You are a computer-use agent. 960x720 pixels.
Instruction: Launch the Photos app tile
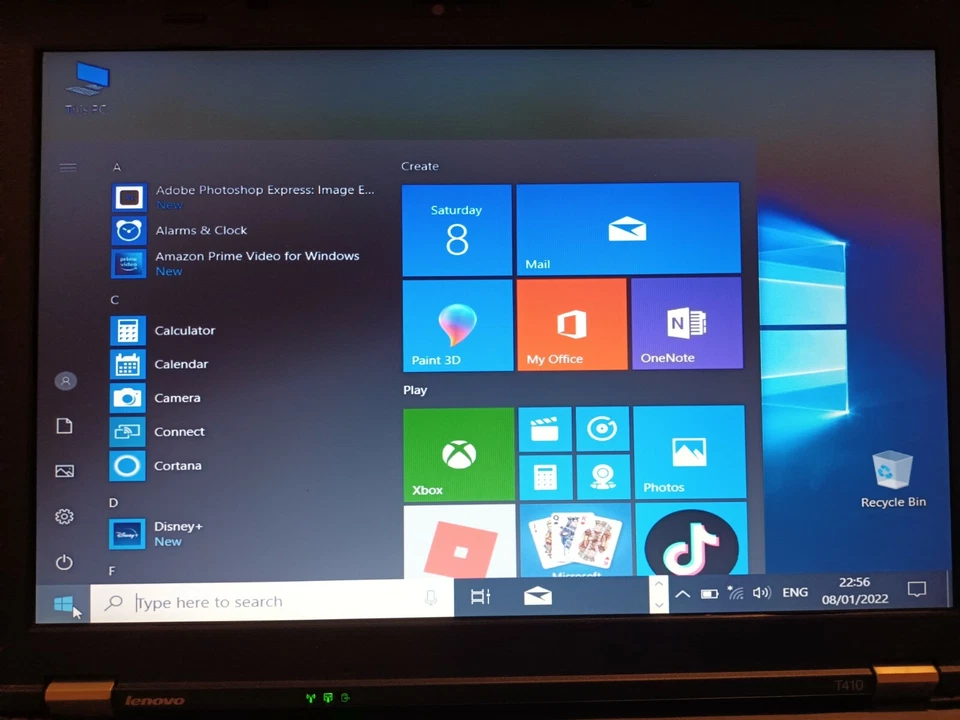pyautogui.click(x=688, y=453)
